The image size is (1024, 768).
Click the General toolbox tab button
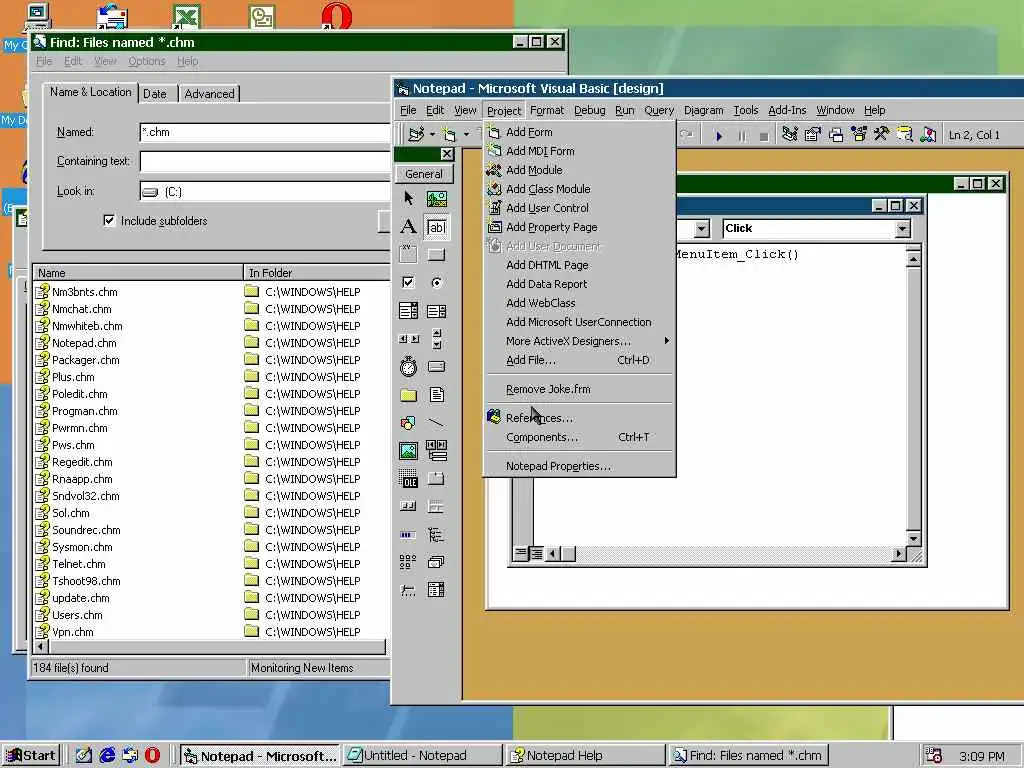424,174
